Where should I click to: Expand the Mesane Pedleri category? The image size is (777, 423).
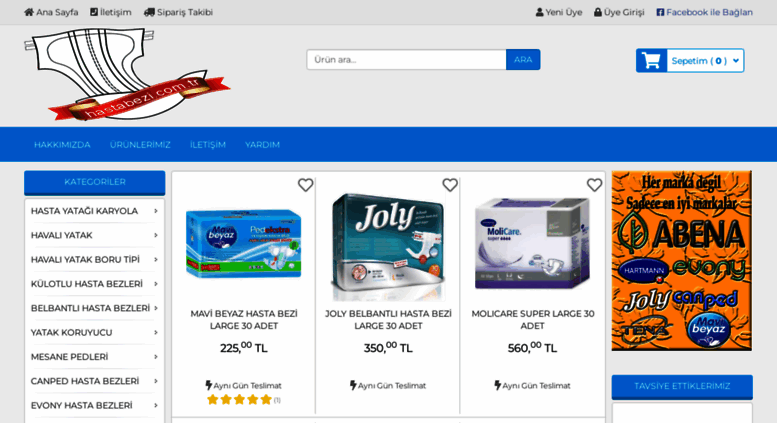[x=94, y=357]
